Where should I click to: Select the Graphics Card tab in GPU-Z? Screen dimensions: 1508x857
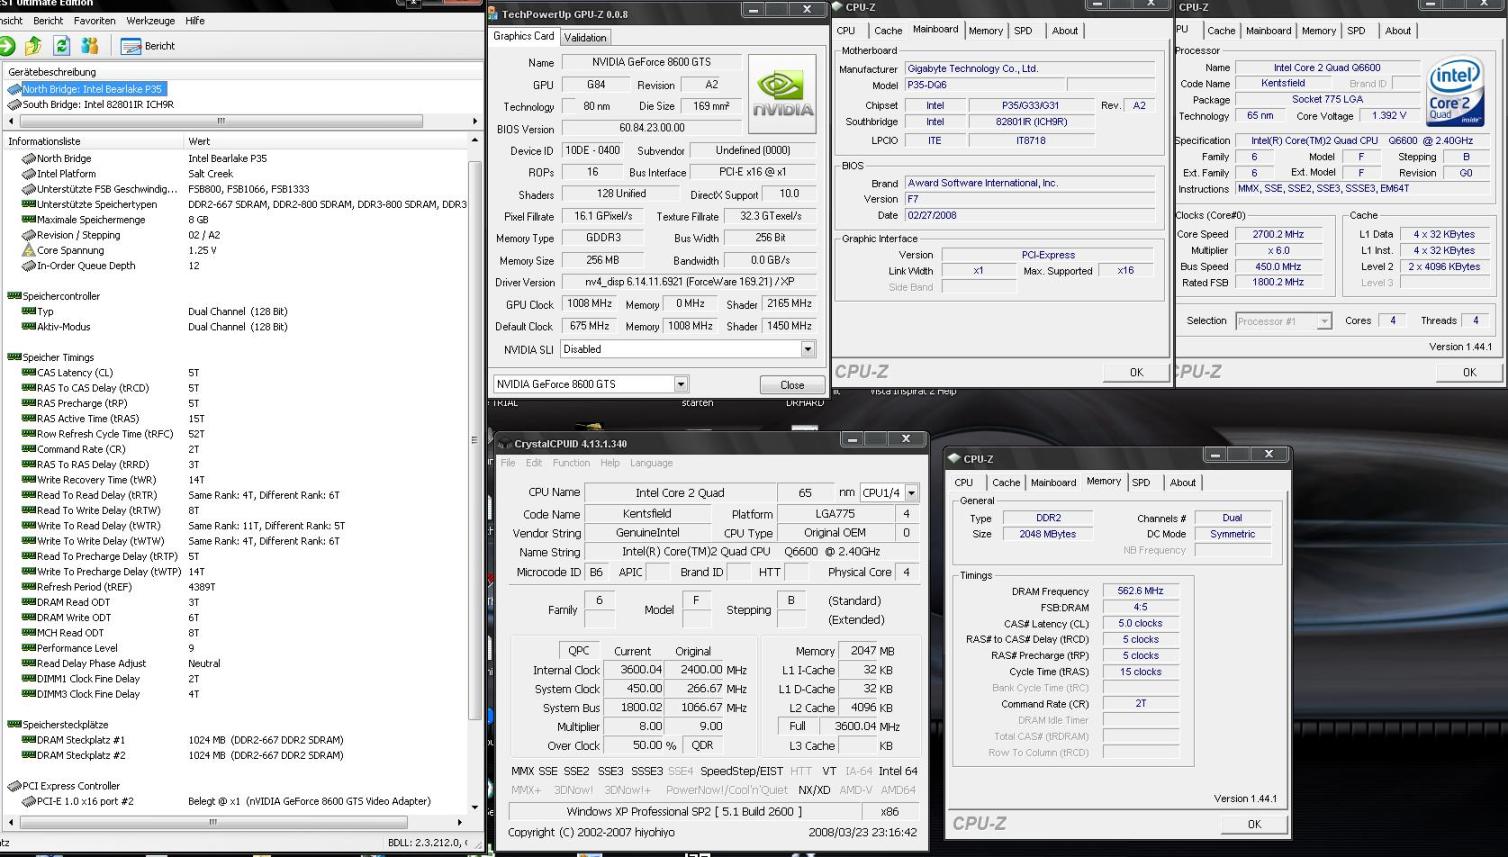(523, 36)
